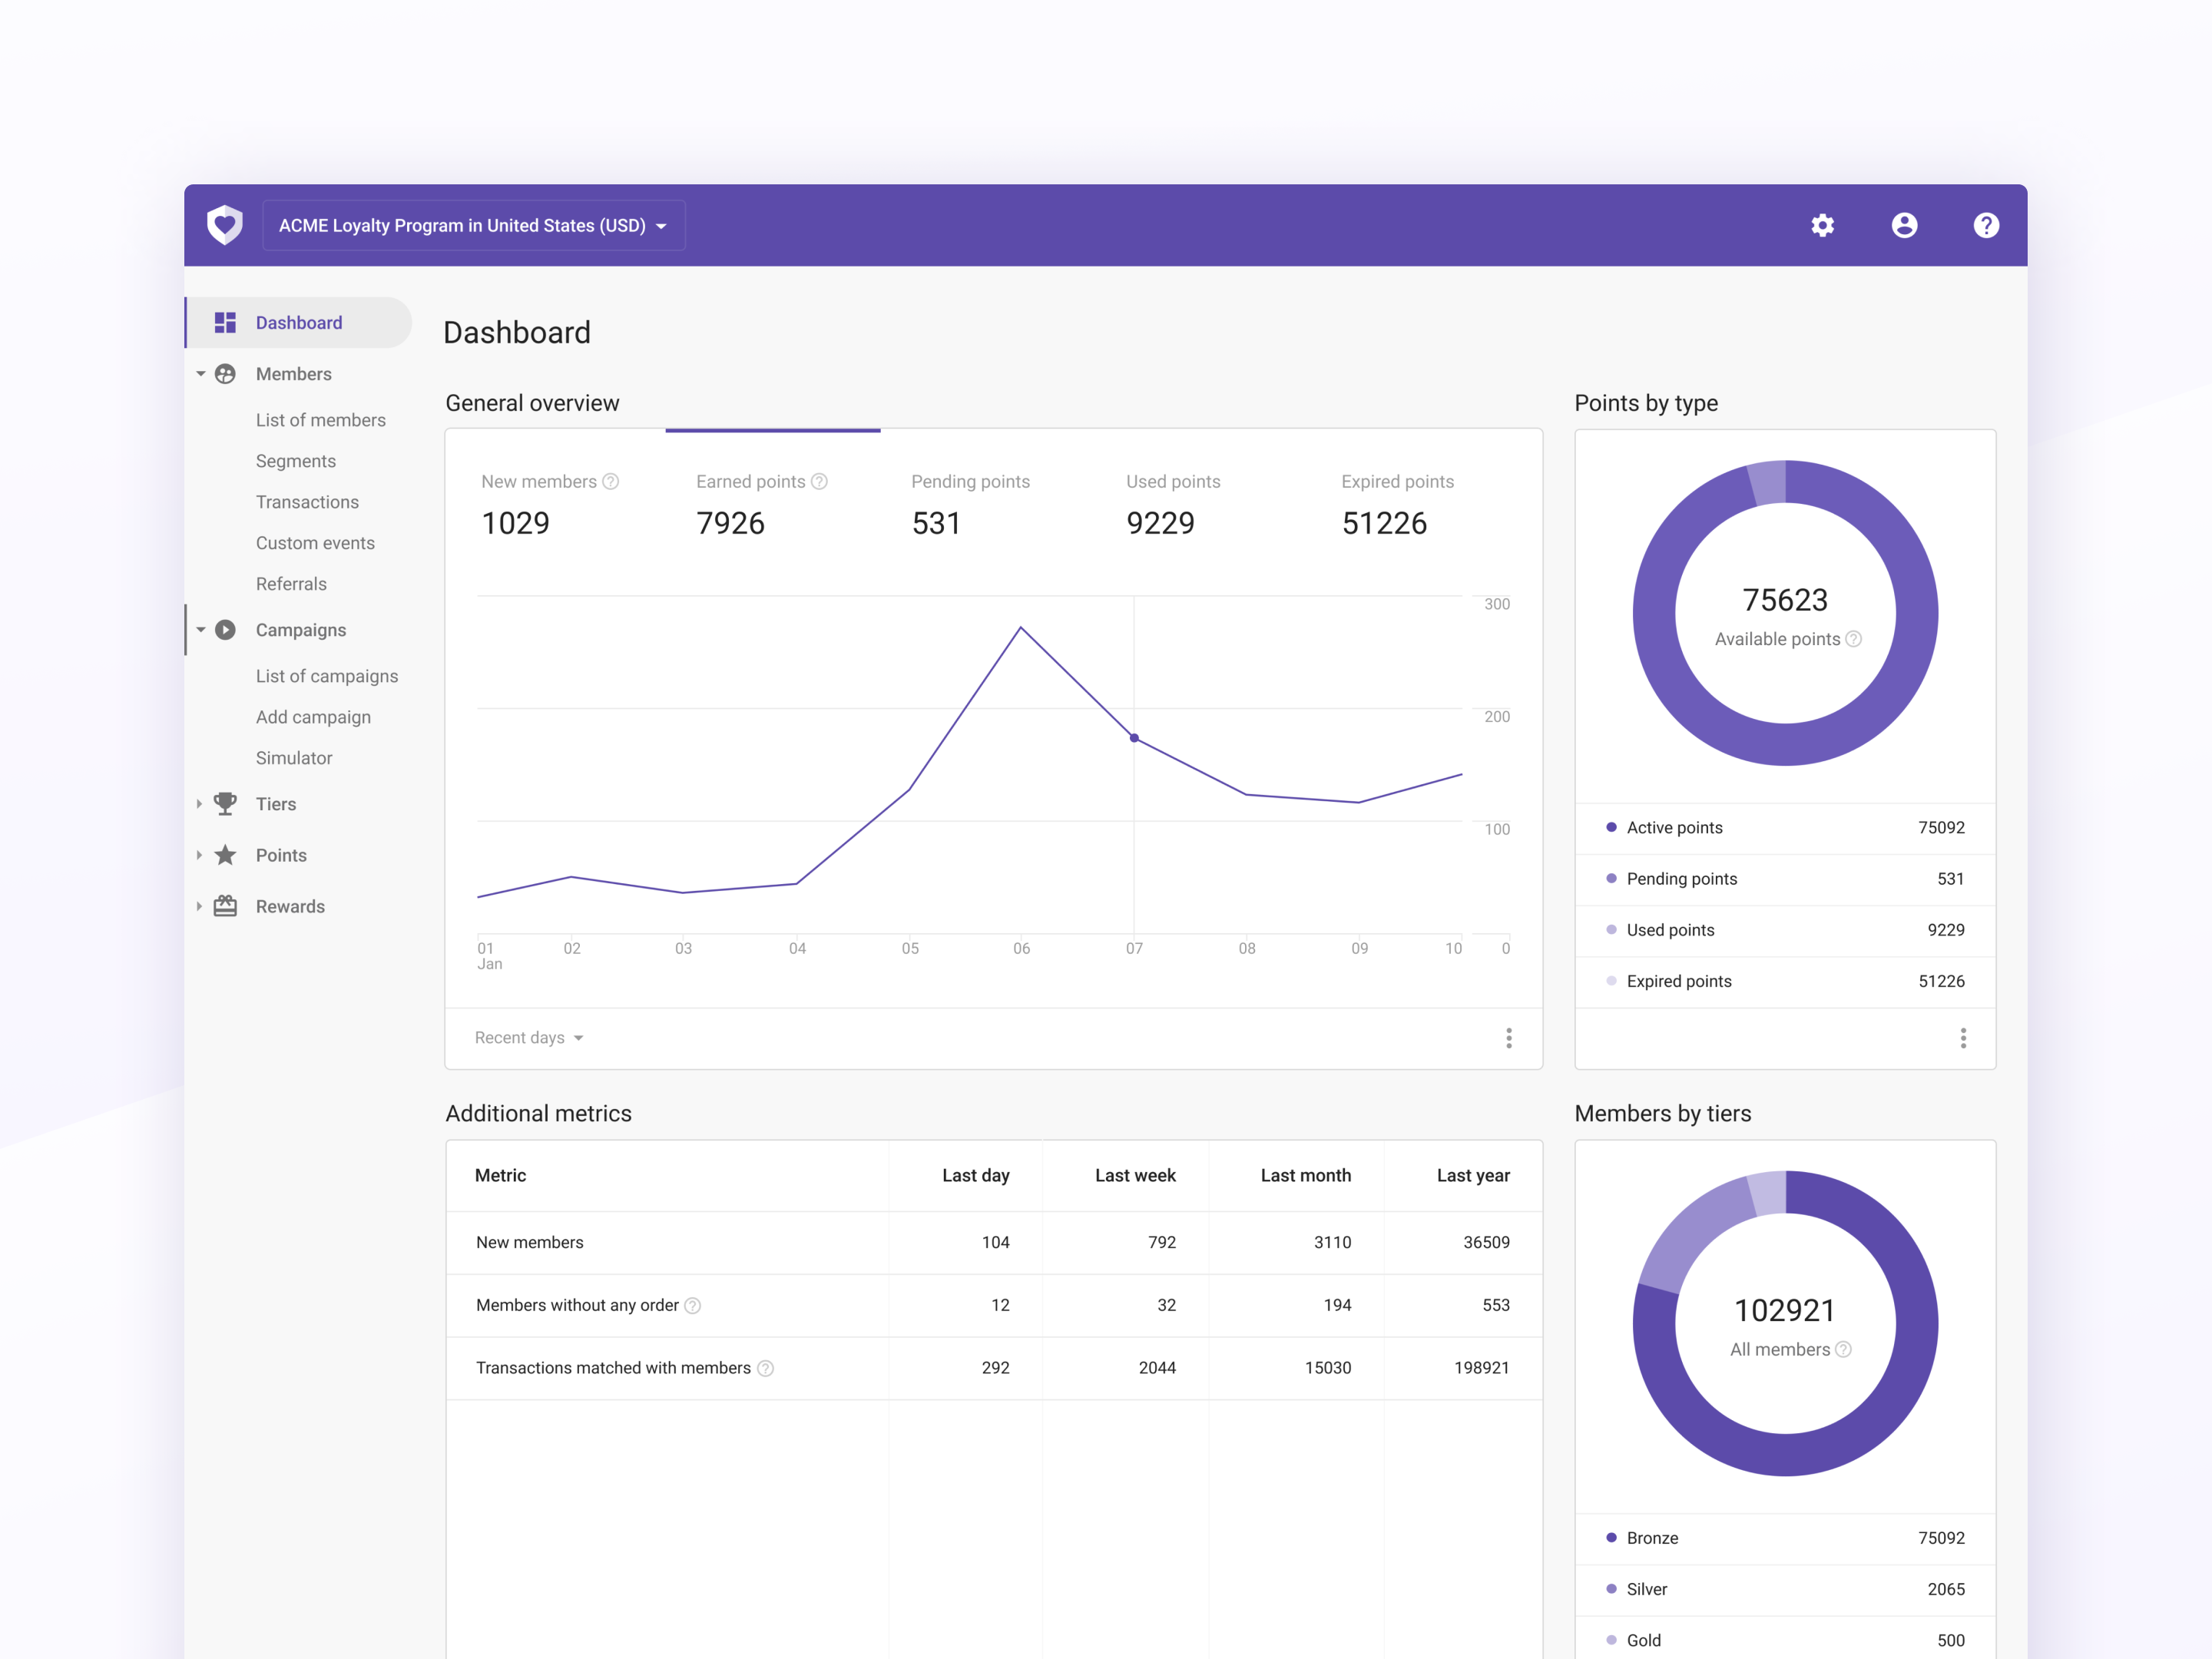Click the info icon next to Earned points
The image size is (2212, 1659).
(x=820, y=482)
